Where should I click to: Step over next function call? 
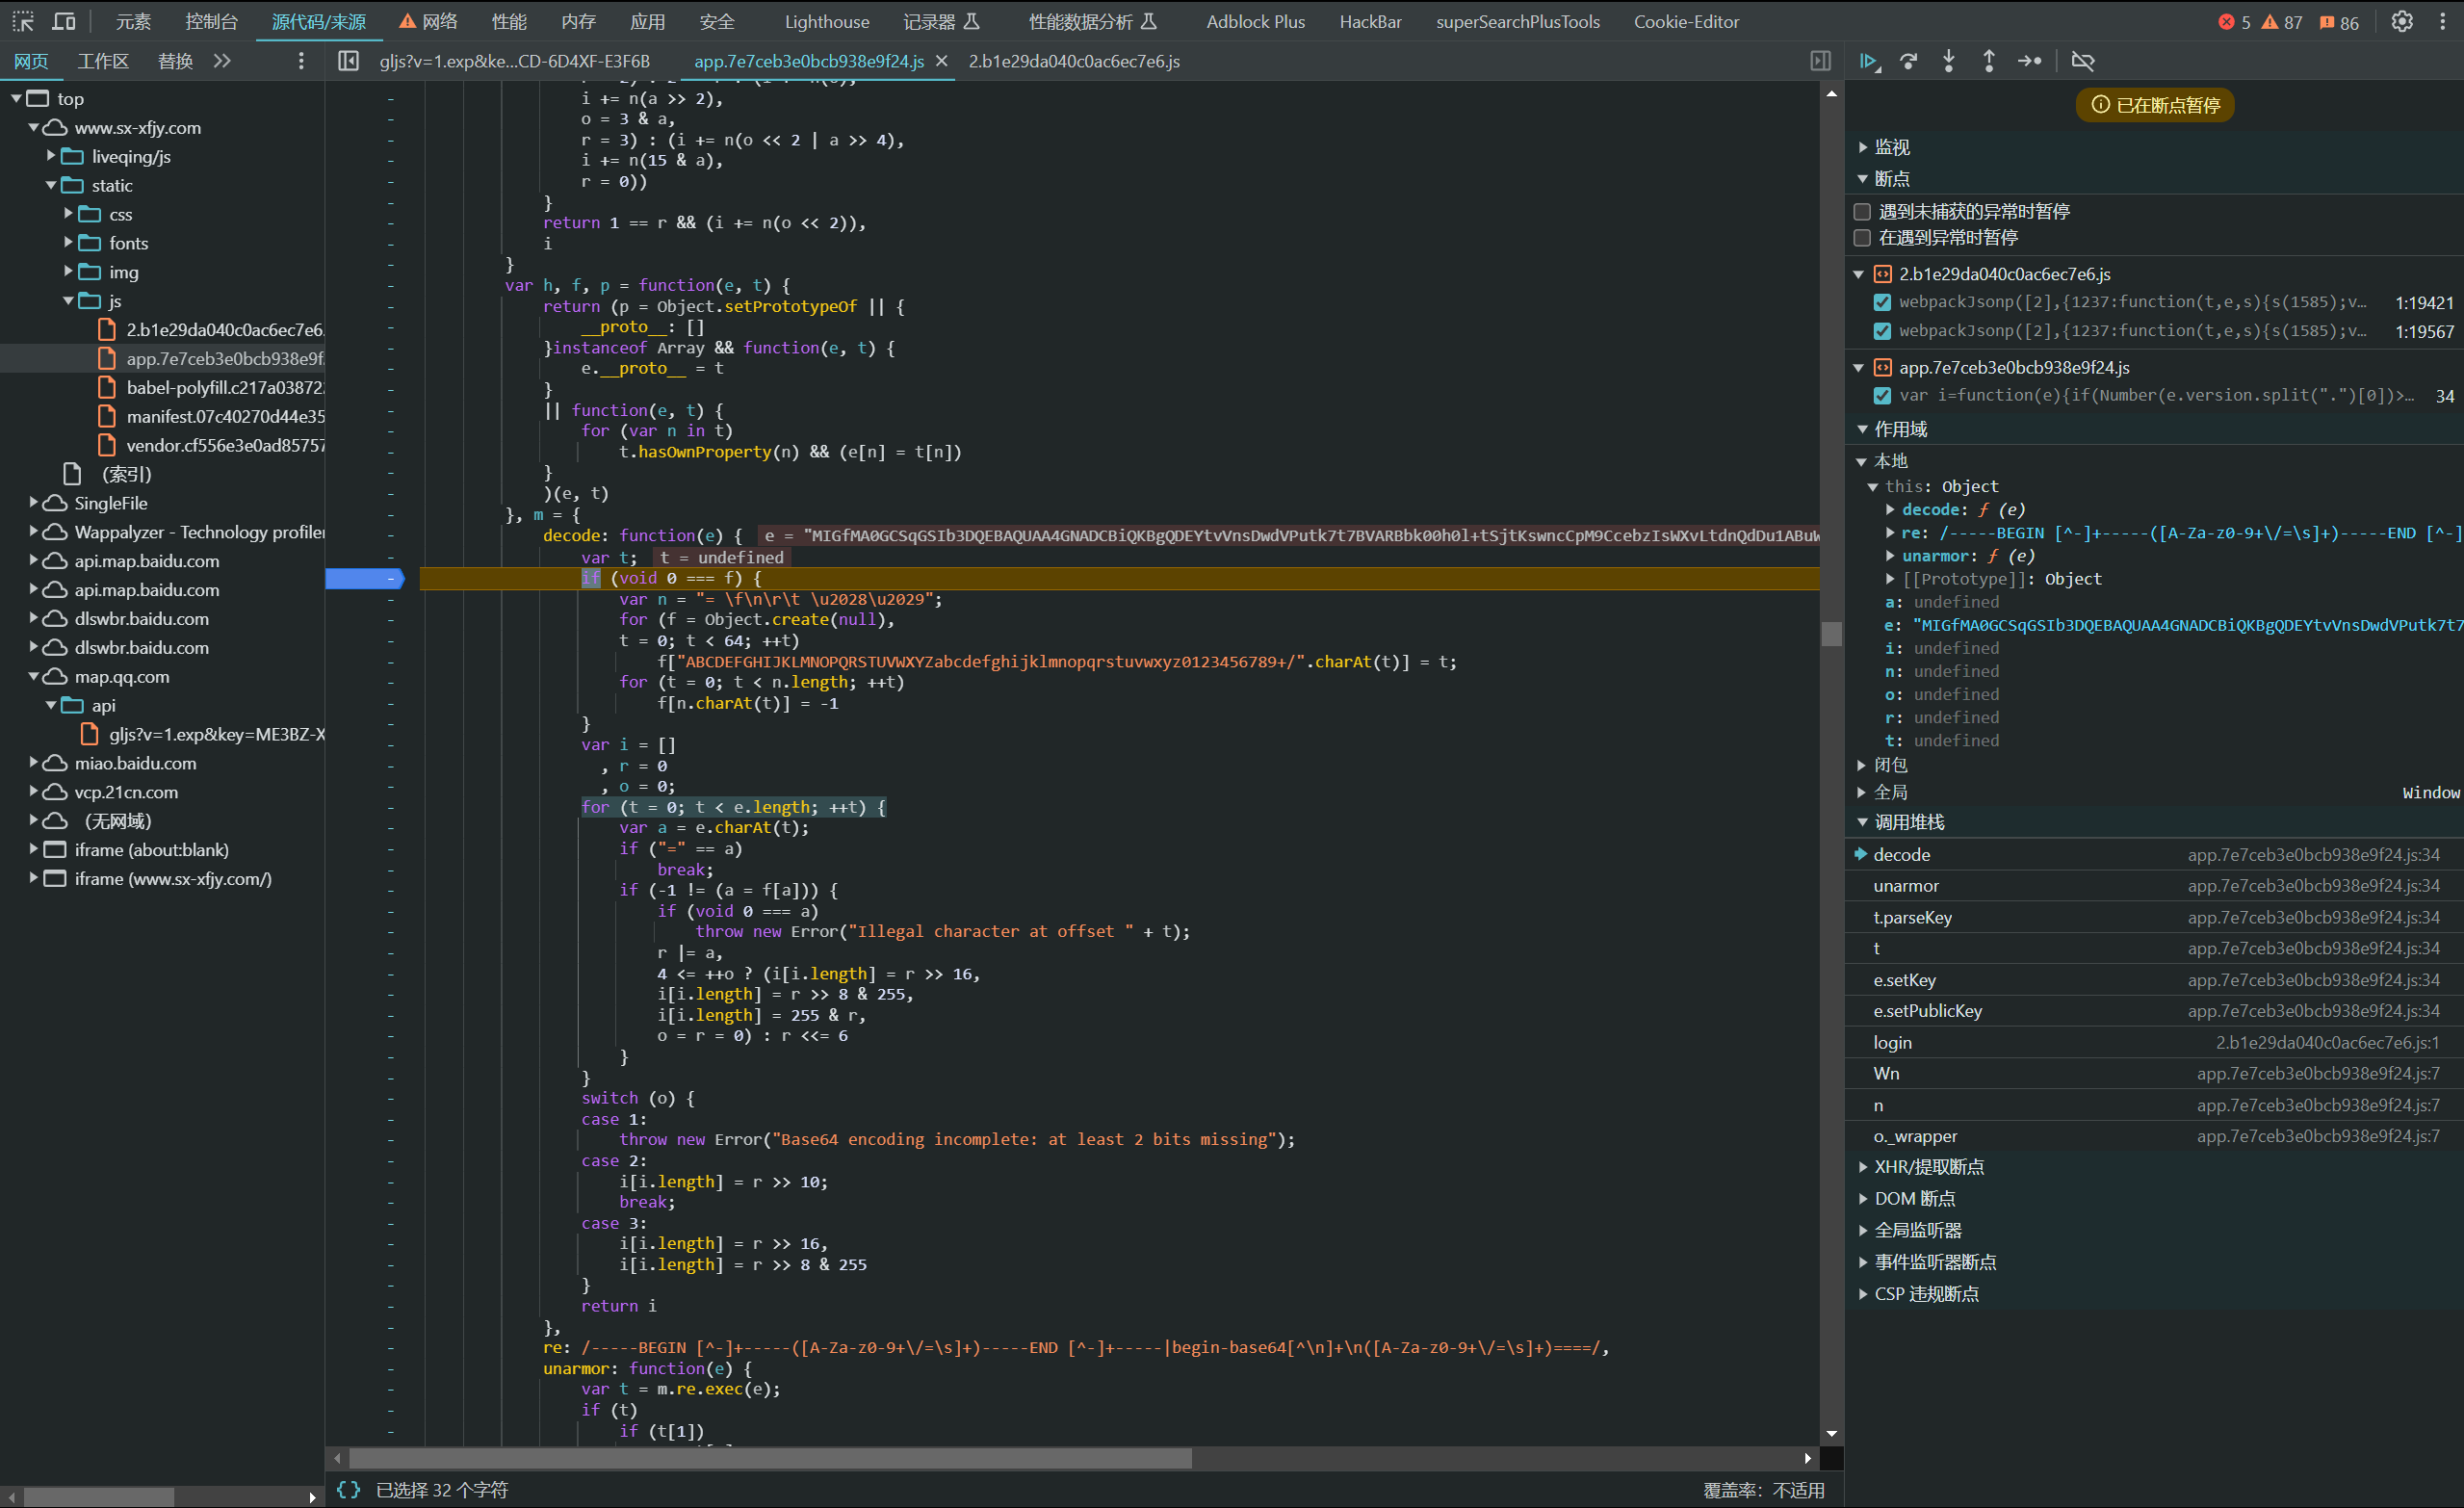[1908, 61]
